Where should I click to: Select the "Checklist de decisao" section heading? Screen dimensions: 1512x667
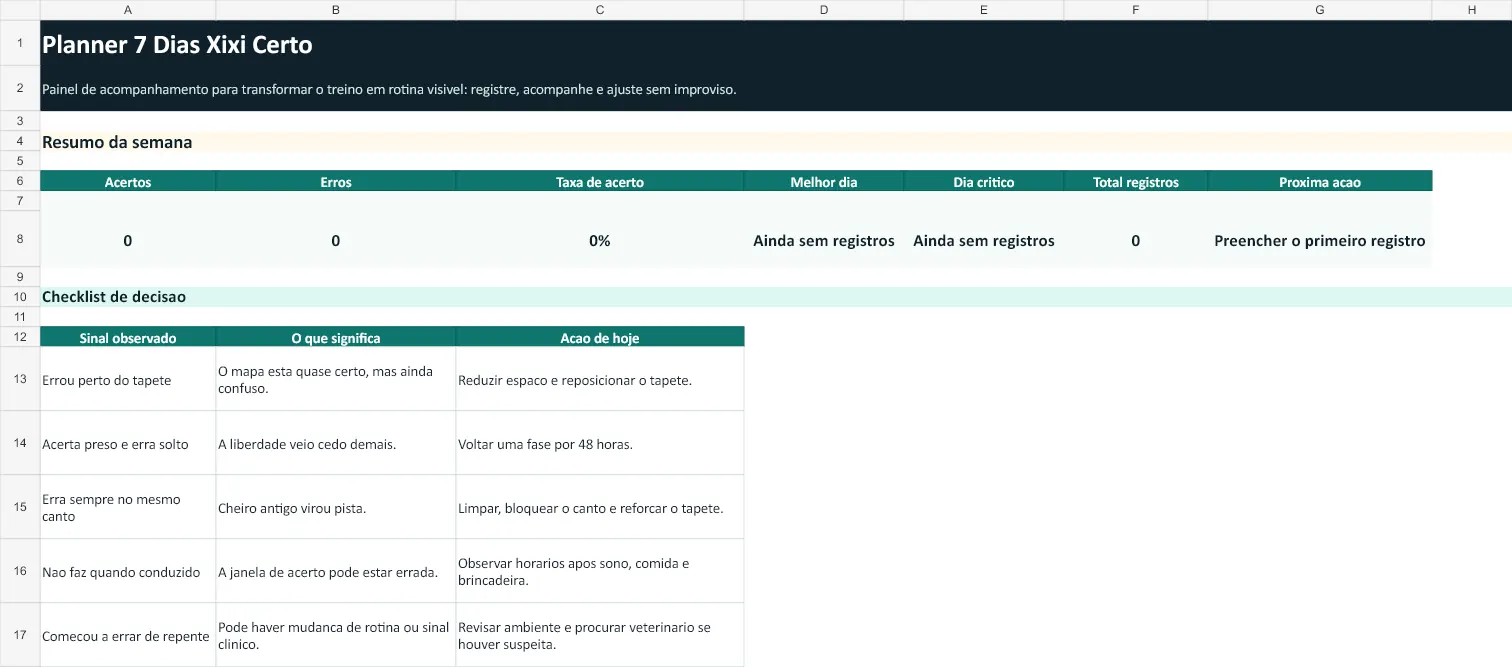114,297
